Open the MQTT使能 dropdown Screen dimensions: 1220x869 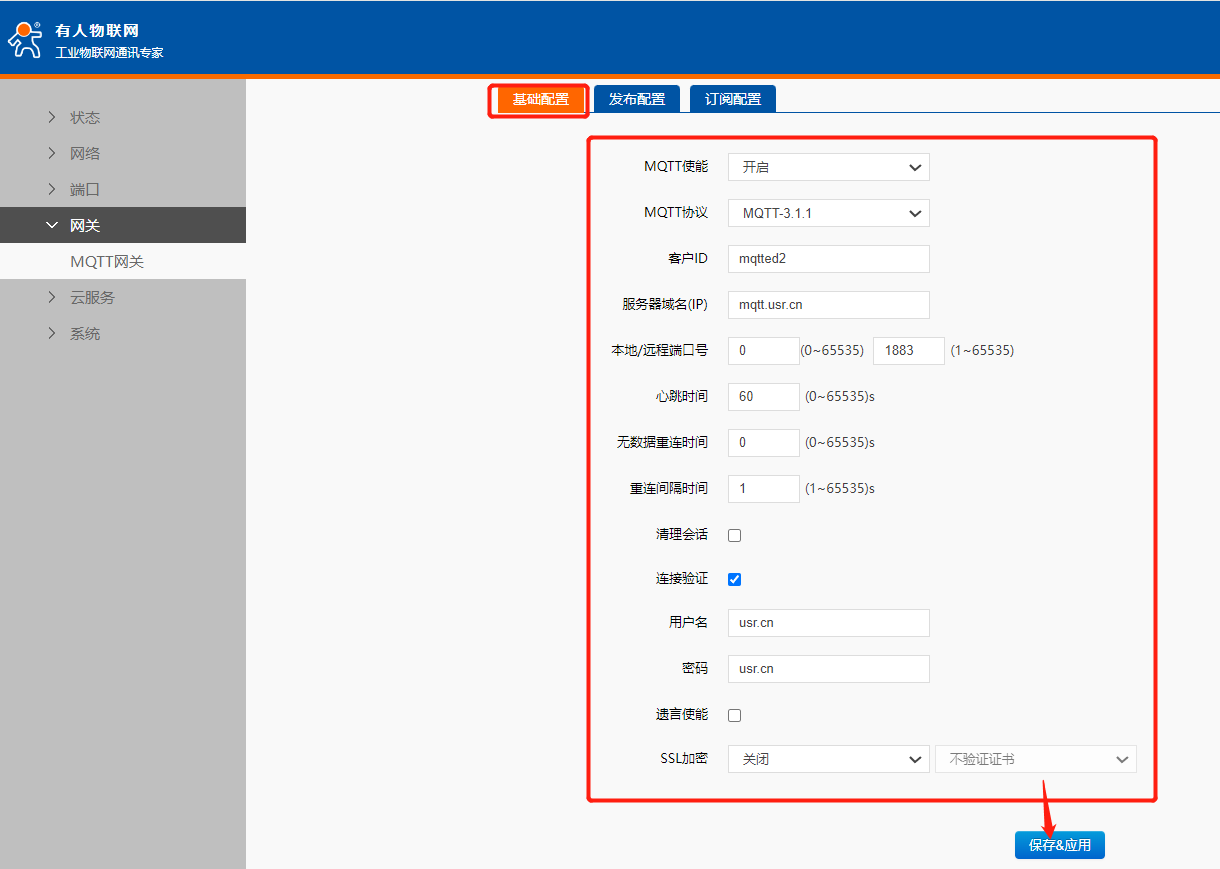click(828, 167)
